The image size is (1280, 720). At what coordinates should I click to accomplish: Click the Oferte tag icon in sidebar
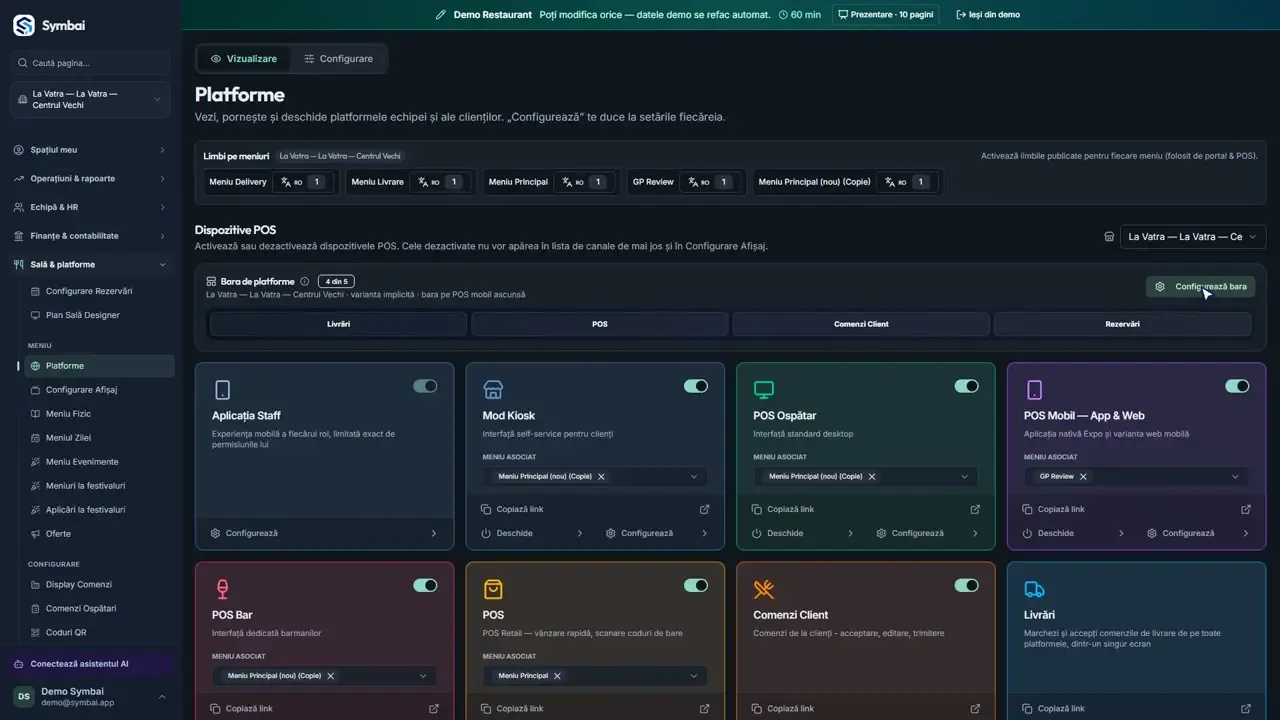pos(35,534)
